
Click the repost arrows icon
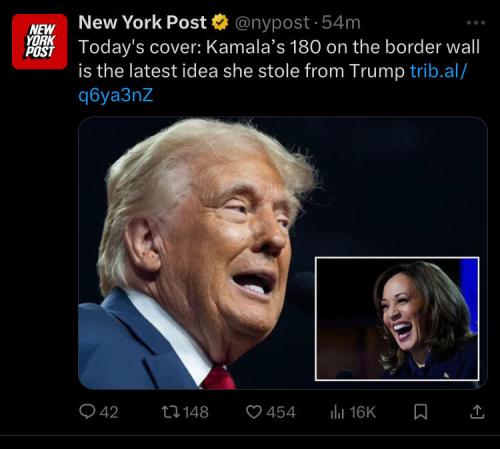[x=171, y=412]
